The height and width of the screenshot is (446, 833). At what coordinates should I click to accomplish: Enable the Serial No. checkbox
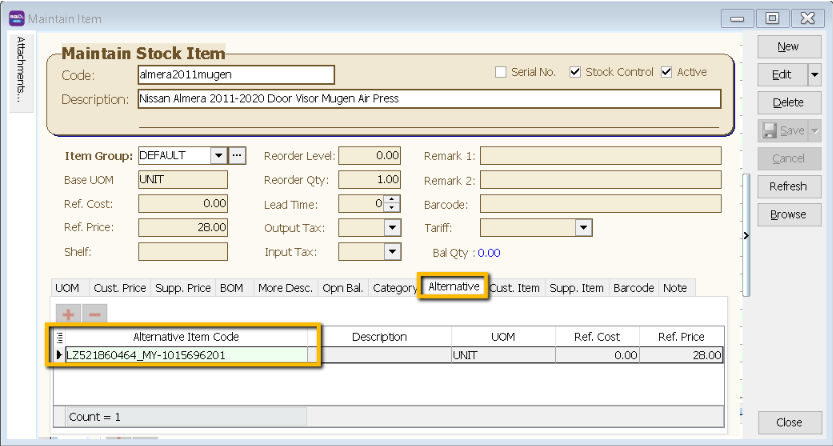pyautogui.click(x=502, y=72)
